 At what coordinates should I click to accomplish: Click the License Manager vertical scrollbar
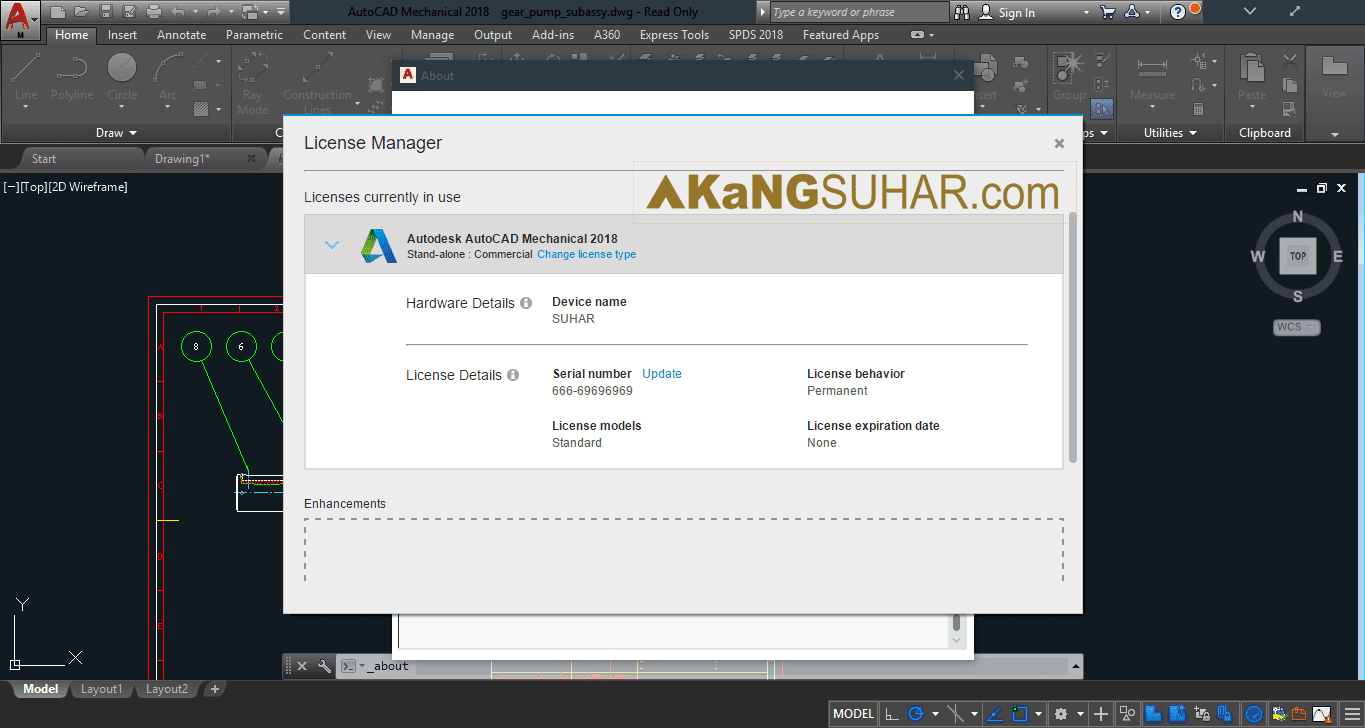tap(1073, 337)
